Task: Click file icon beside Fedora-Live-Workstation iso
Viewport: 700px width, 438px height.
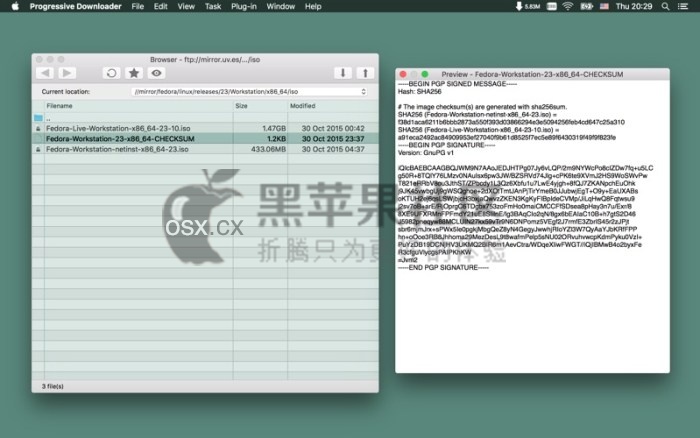Action: [x=38, y=129]
